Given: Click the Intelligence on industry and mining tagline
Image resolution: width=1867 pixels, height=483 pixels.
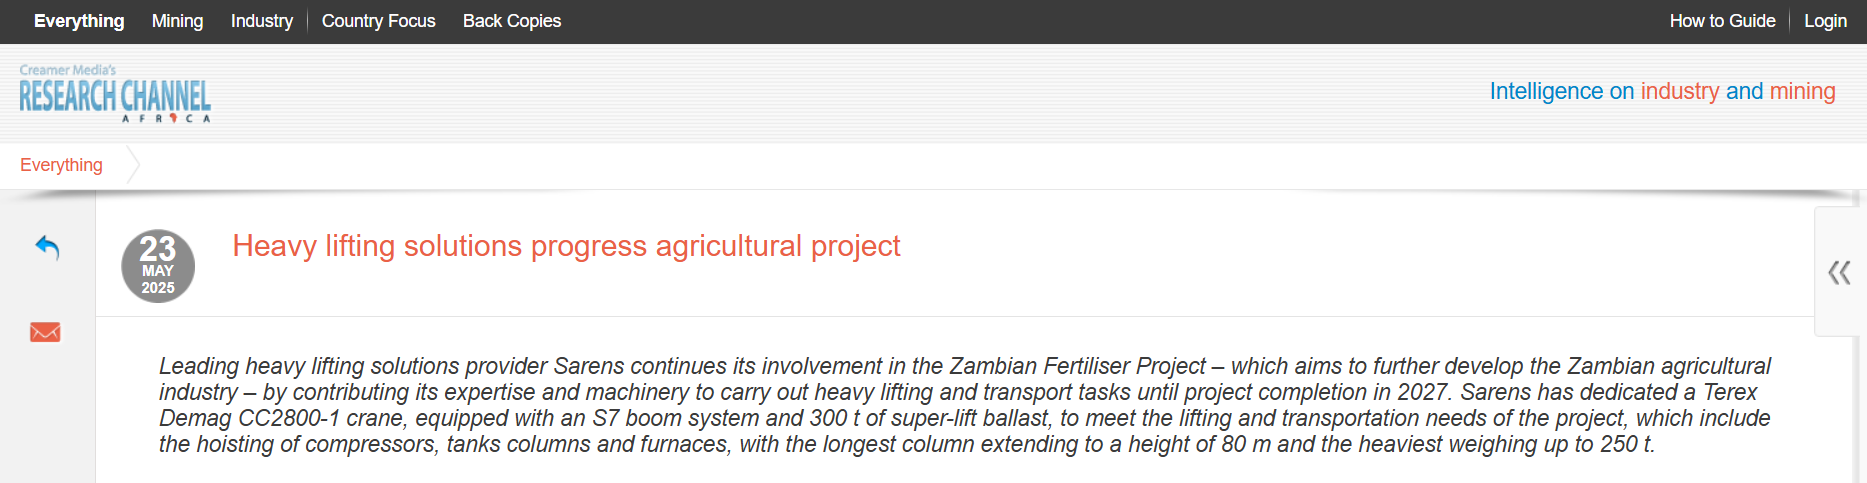Looking at the screenshot, I should click(1662, 91).
